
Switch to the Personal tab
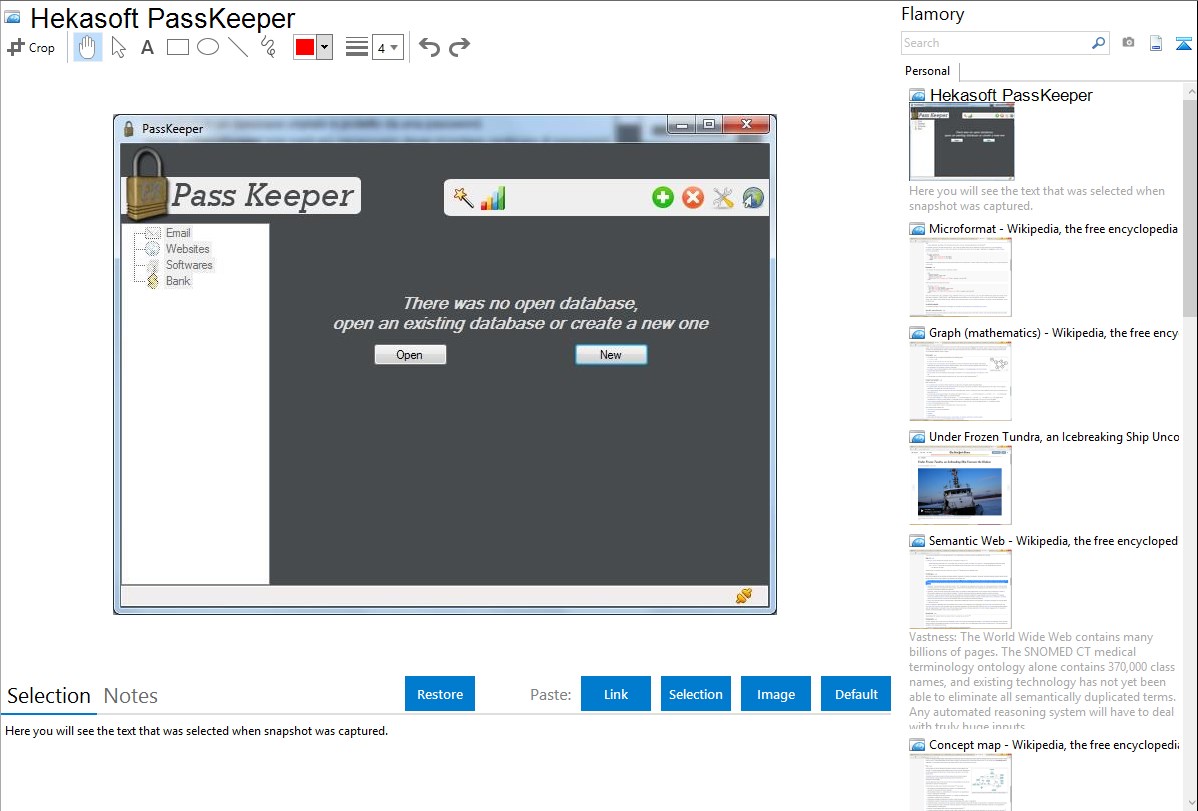coord(928,71)
